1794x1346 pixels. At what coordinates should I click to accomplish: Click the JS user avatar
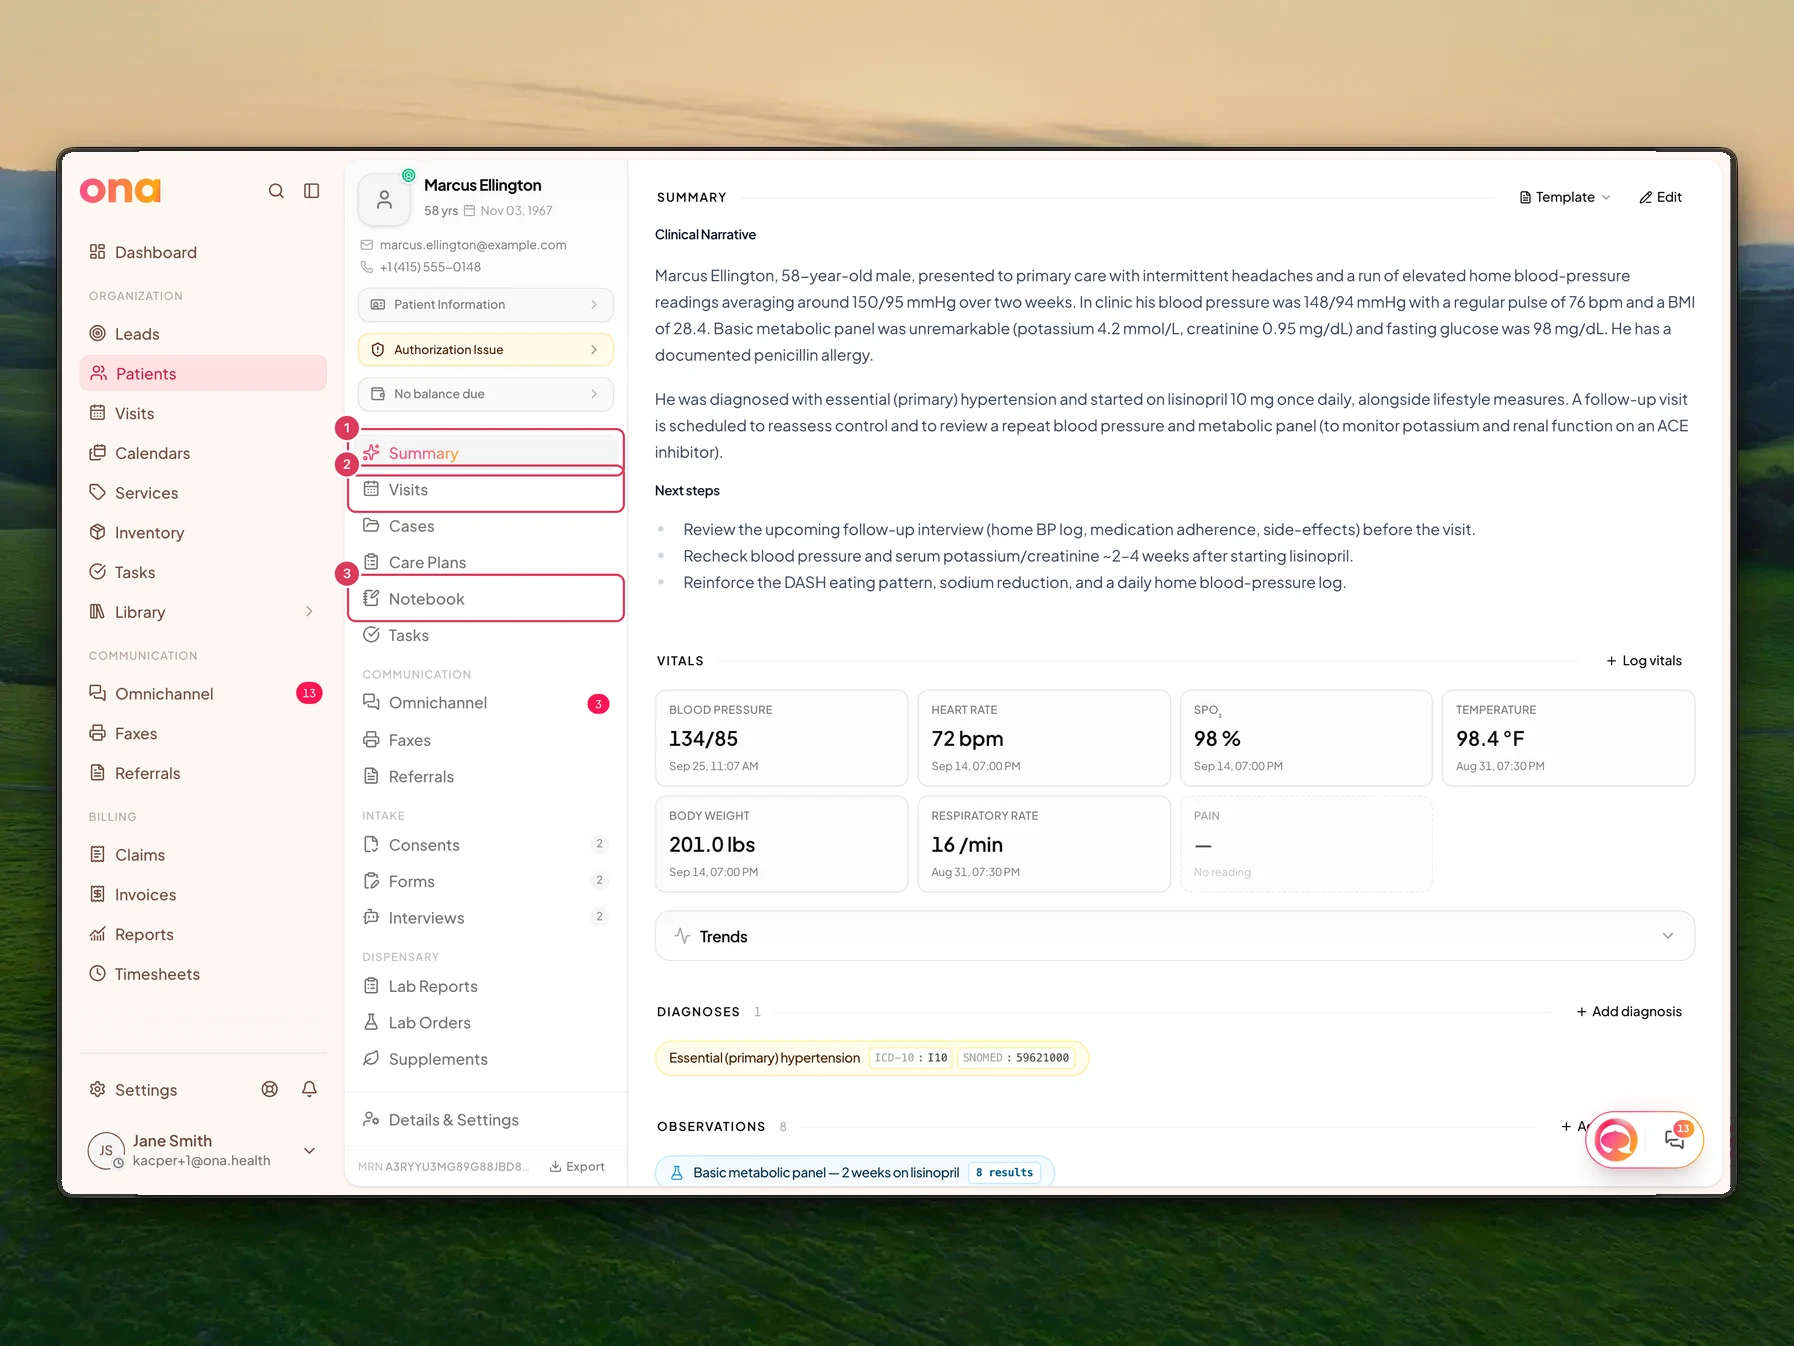point(106,1151)
